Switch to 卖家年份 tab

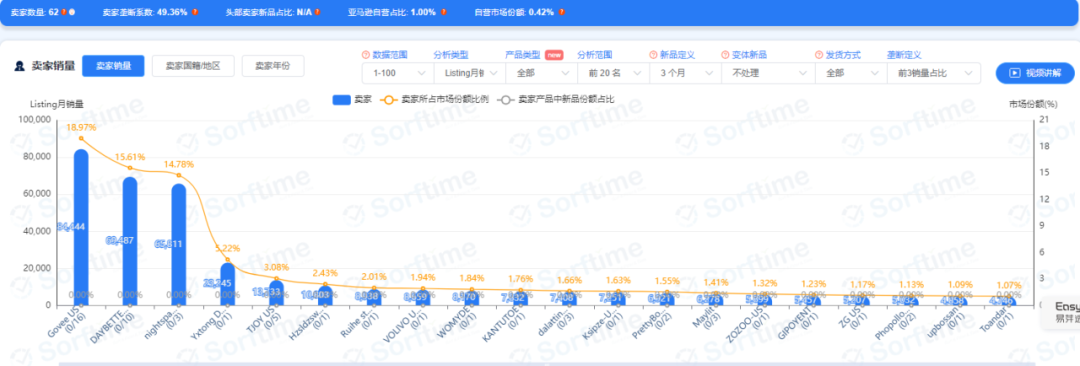[273, 66]
